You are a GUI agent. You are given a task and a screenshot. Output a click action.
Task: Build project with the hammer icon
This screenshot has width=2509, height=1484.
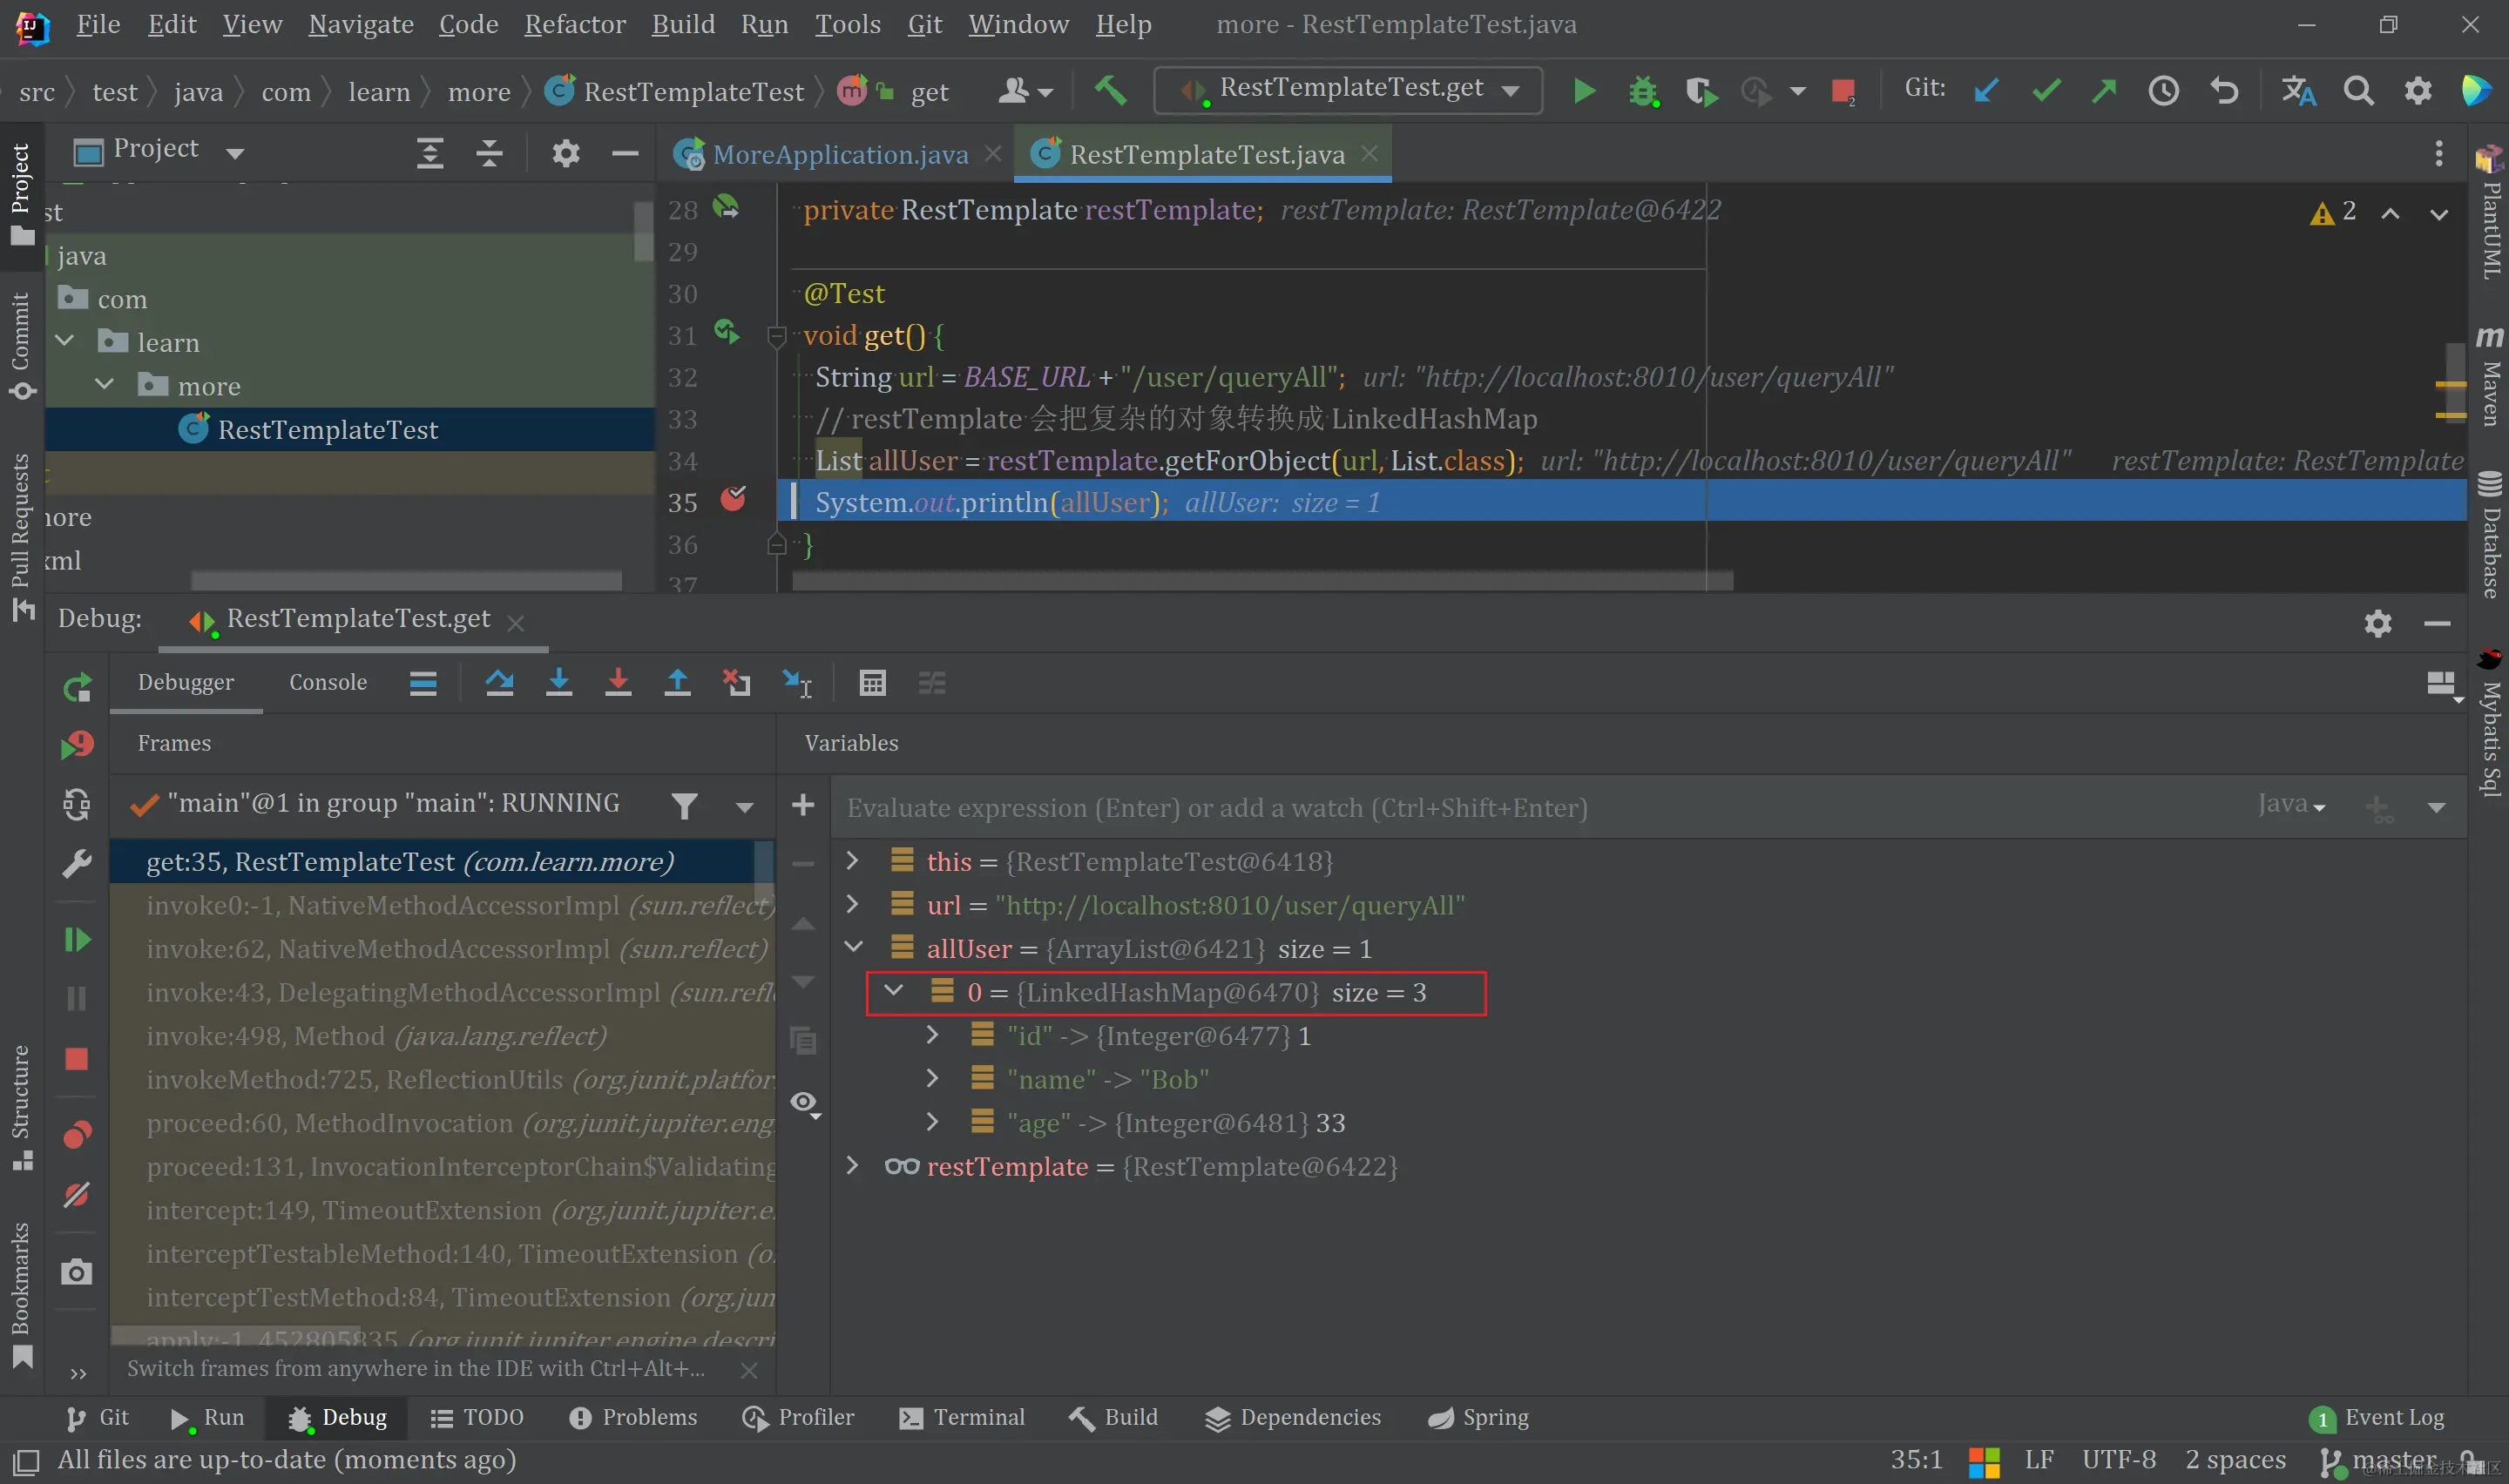1110,91
